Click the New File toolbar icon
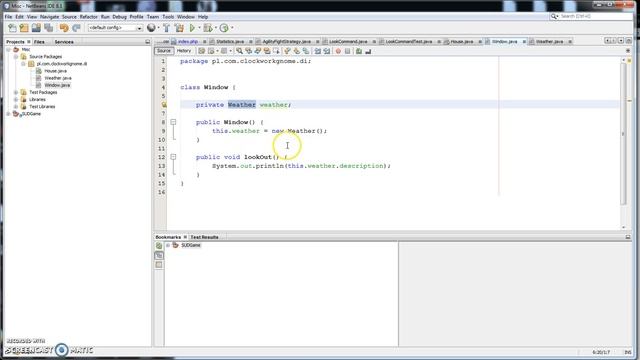640x360 pixels. 12,28
